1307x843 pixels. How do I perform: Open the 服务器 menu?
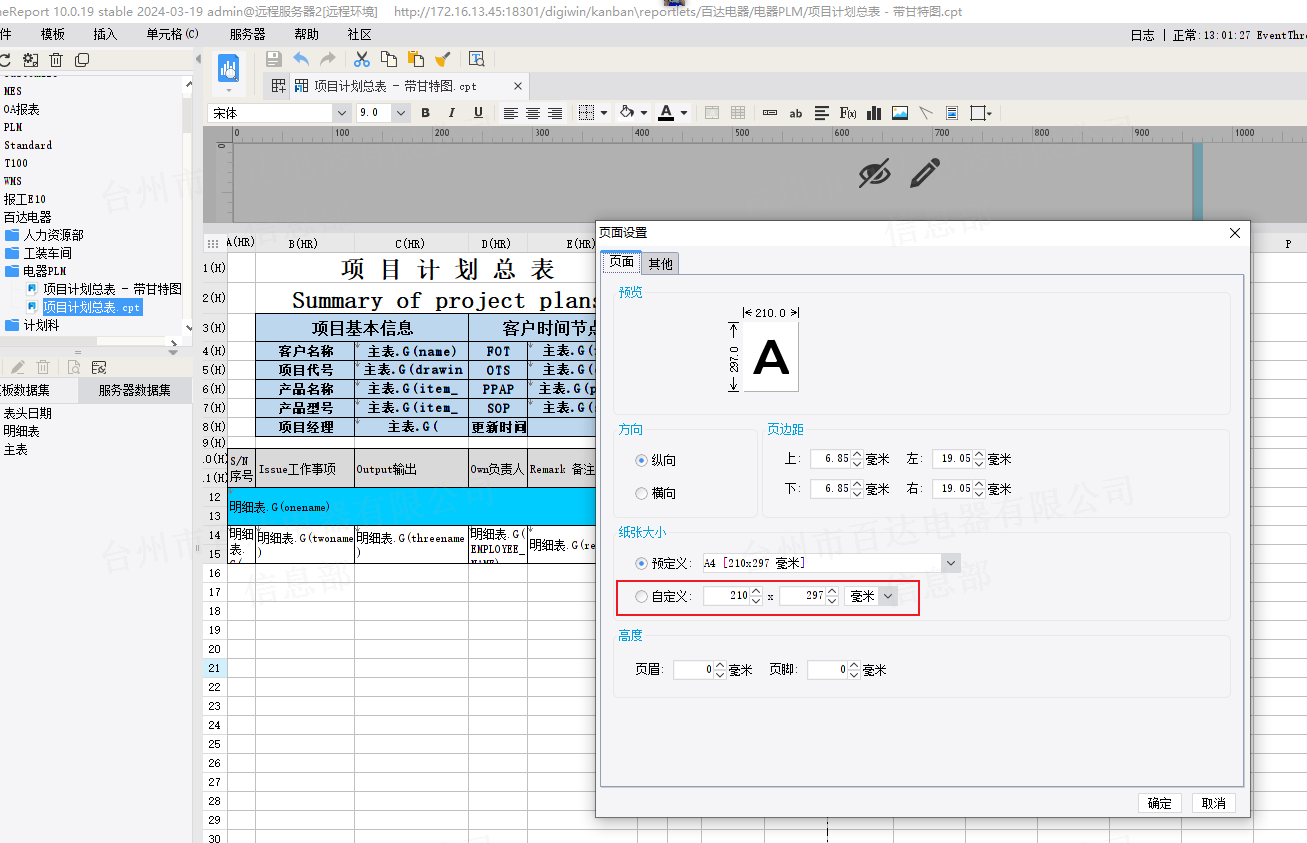[247, 34]
